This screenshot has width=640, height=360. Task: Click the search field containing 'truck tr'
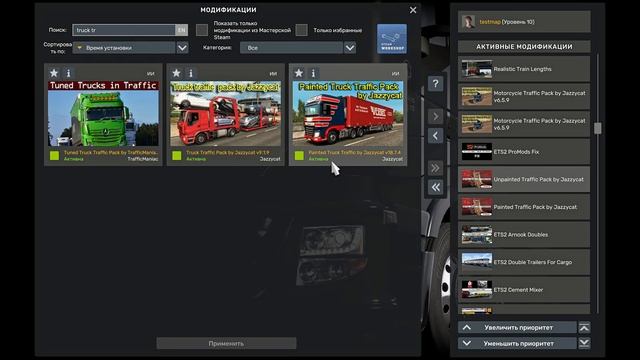pyautogui.click(x=124, y=30)
